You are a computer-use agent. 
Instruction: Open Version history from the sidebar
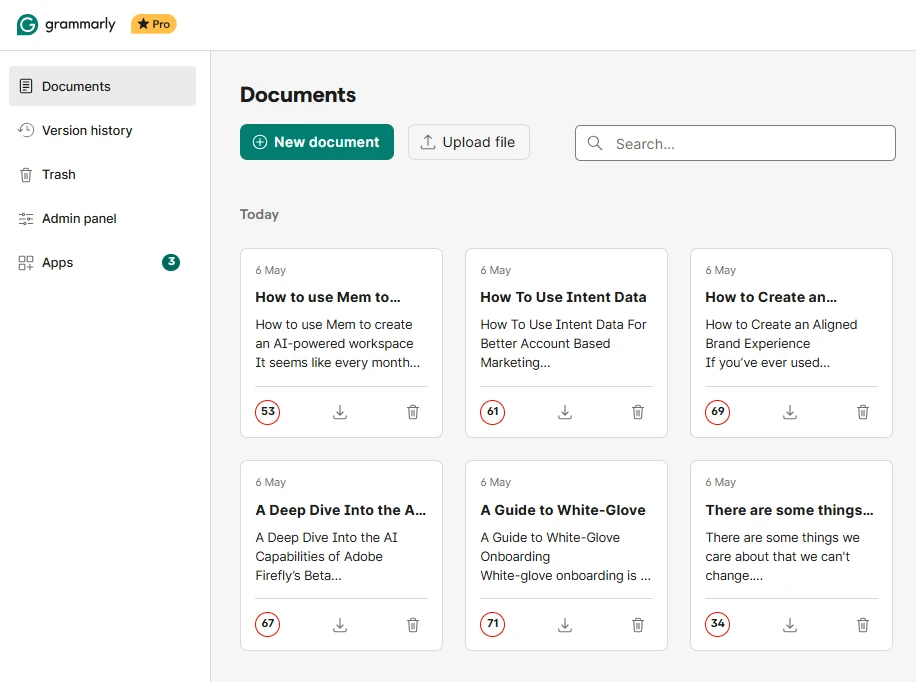point(87,130)
